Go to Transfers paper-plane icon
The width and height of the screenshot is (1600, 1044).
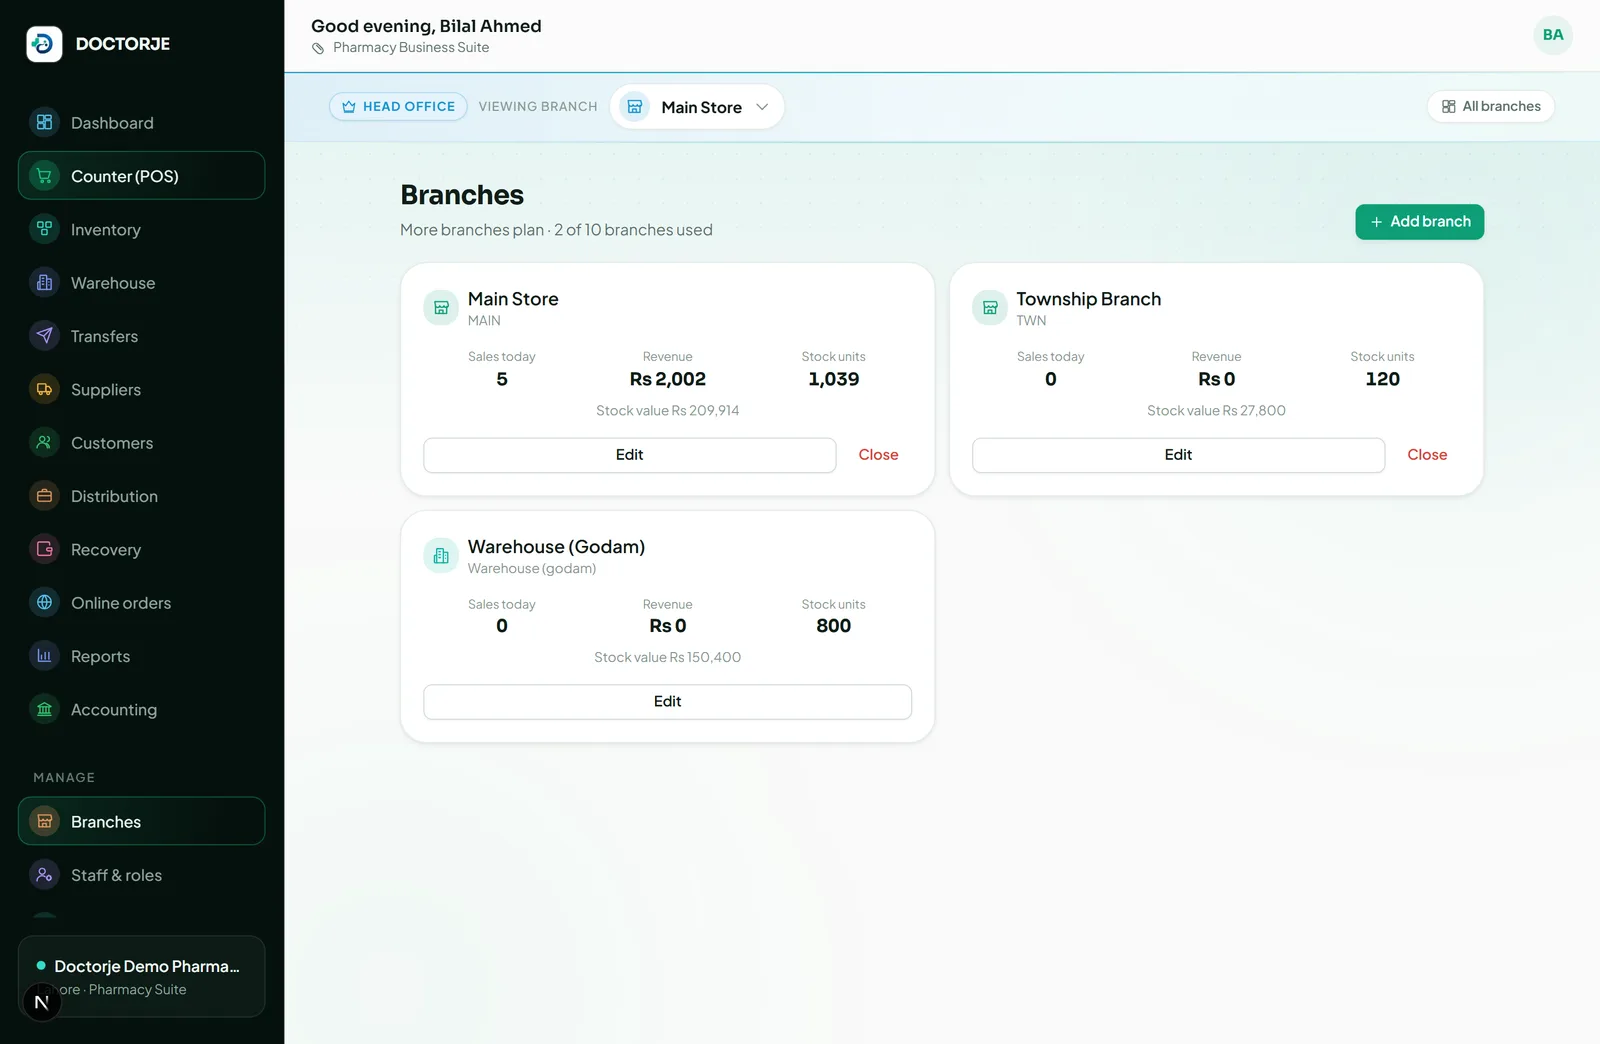pyautogui.click(x=44, y=336)
